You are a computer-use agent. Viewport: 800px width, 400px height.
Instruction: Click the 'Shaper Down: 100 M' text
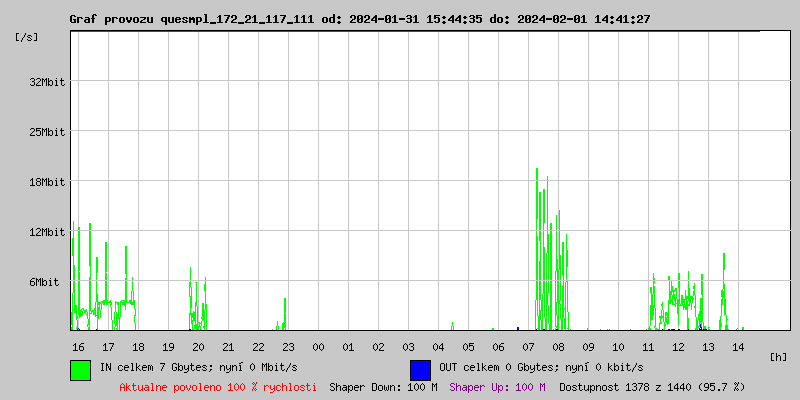383,386
